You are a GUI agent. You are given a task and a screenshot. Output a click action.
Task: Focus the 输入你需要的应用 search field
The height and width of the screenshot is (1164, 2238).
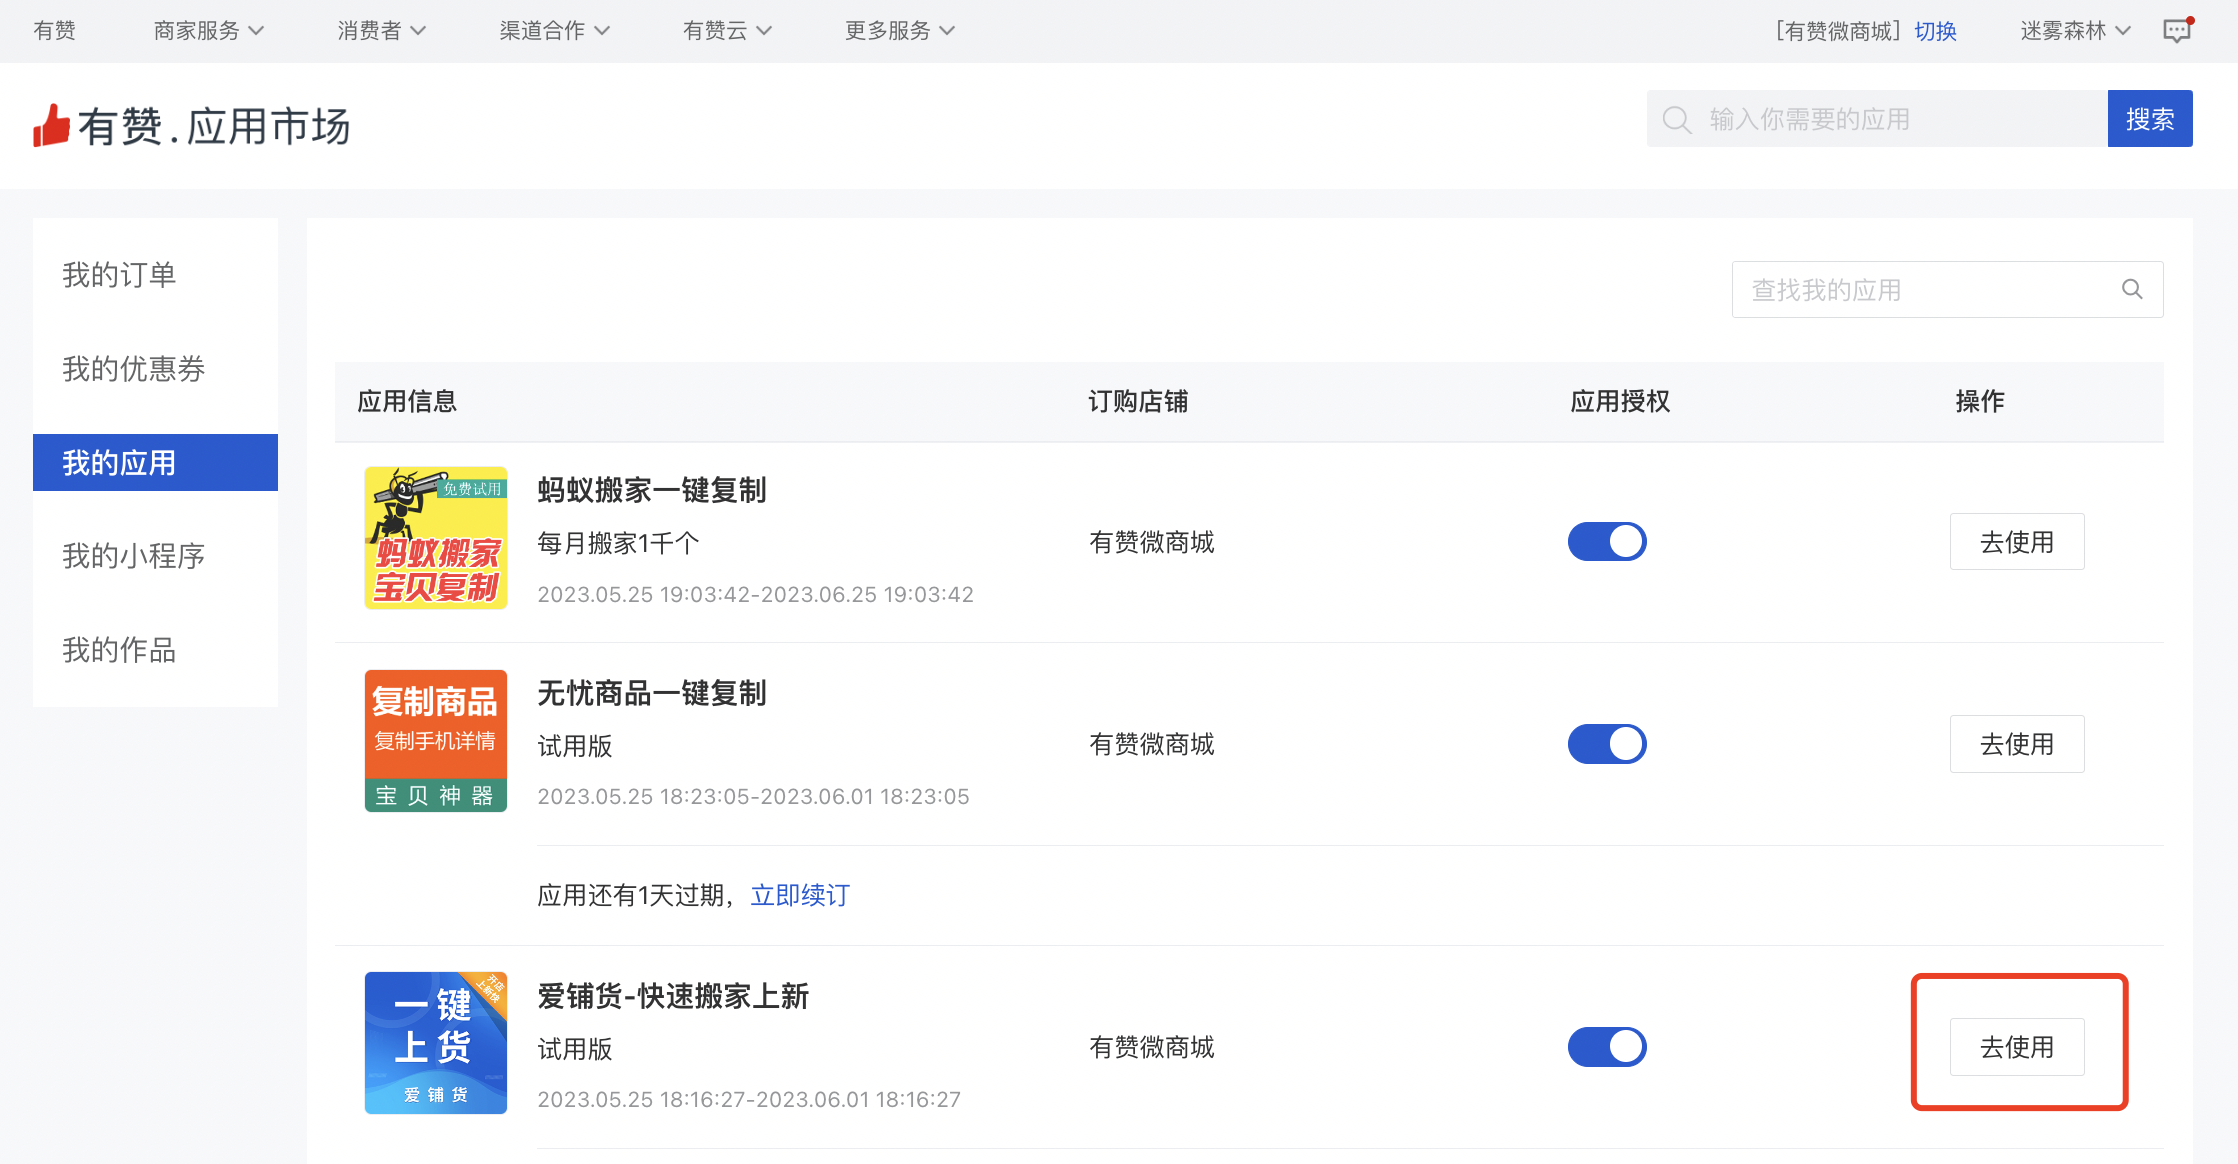(1877, 119)
